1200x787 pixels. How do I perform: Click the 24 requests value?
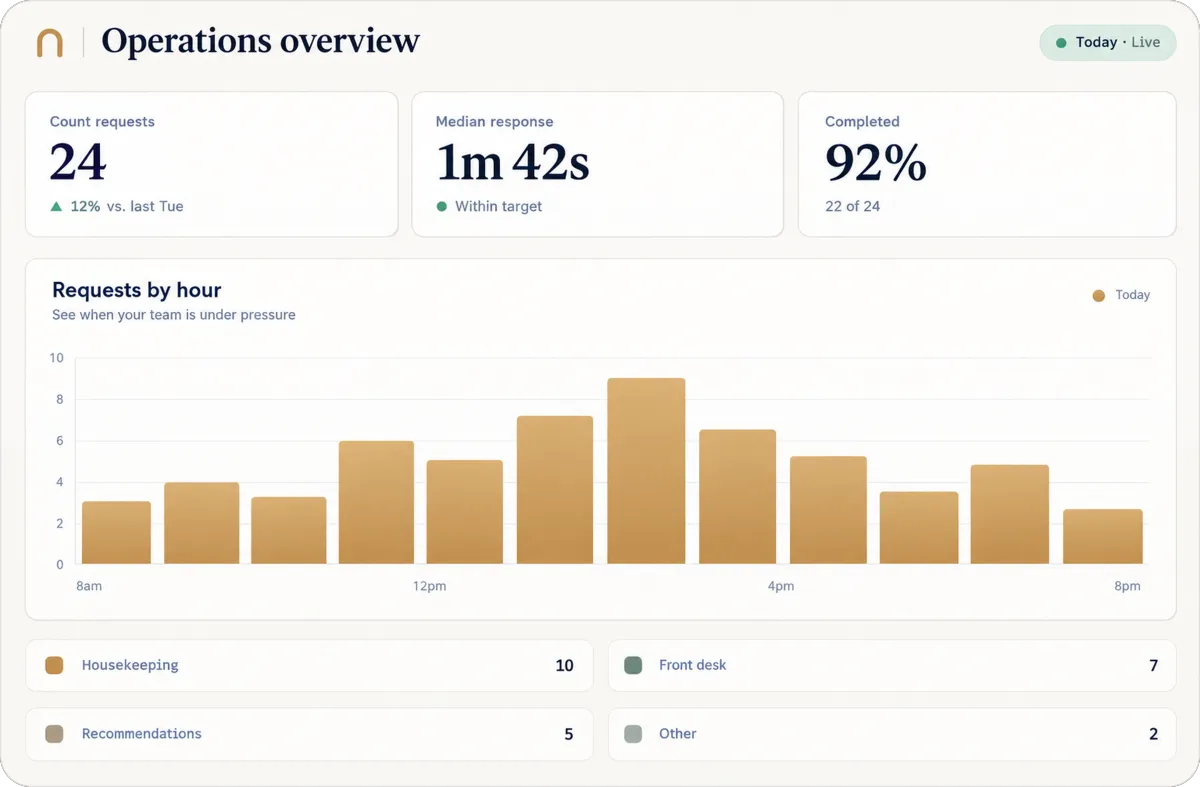point(78,162)
